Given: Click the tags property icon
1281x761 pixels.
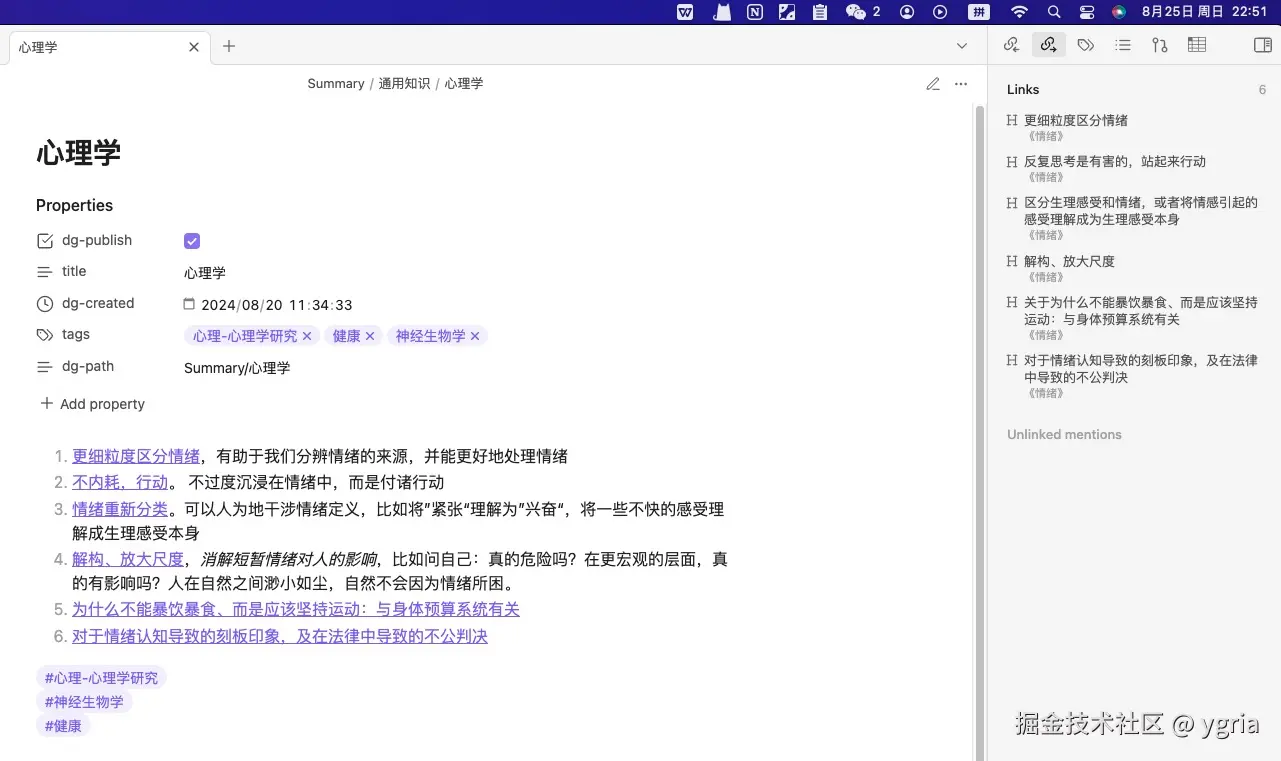Looking at the screenshot, I should [44, 335].
